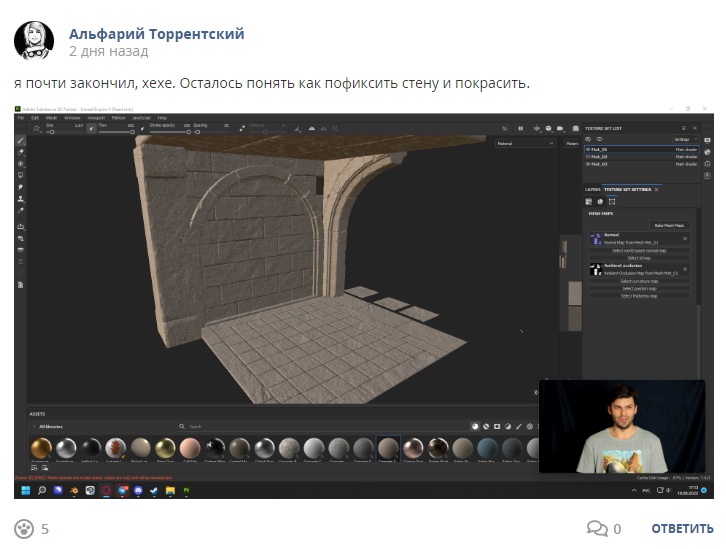Open the Python menu

pyautogui.click(x=119, y=118)
